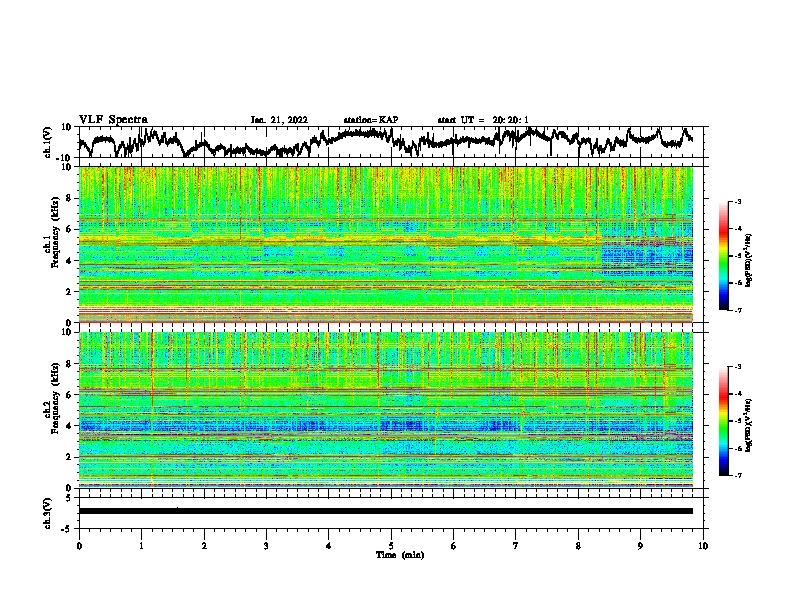Click the "4" kHz tick of ch.2 spectrogram
Screen dimensions: 792x612
coord(70,426)
